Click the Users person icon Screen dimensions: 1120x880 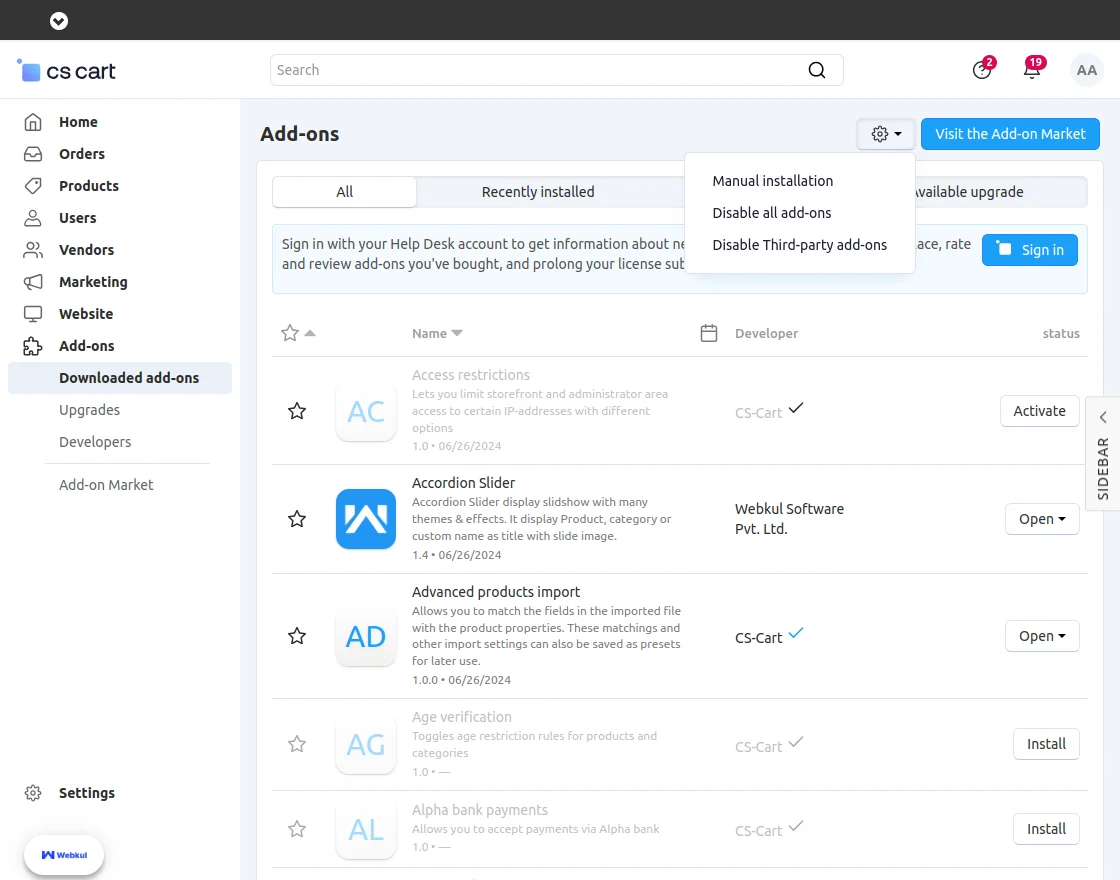[x=33, y=218]
